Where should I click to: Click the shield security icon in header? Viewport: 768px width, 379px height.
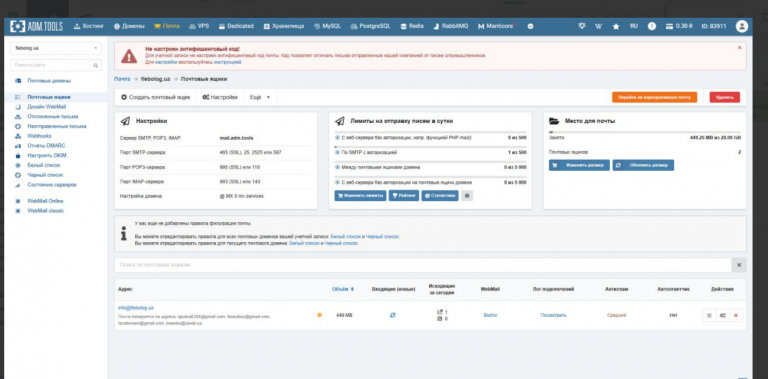click(582, 26)
